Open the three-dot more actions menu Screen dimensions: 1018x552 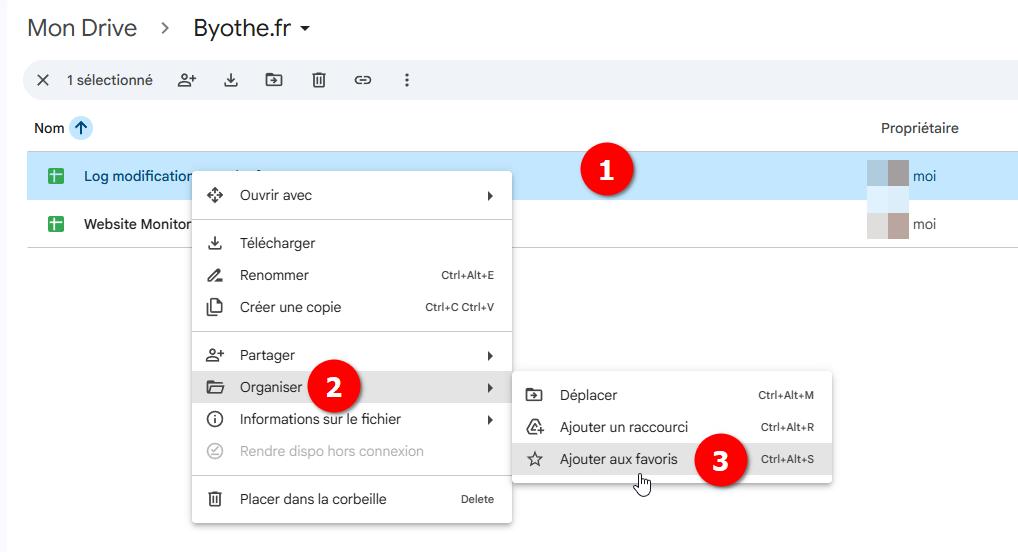(x=407, y=80)
